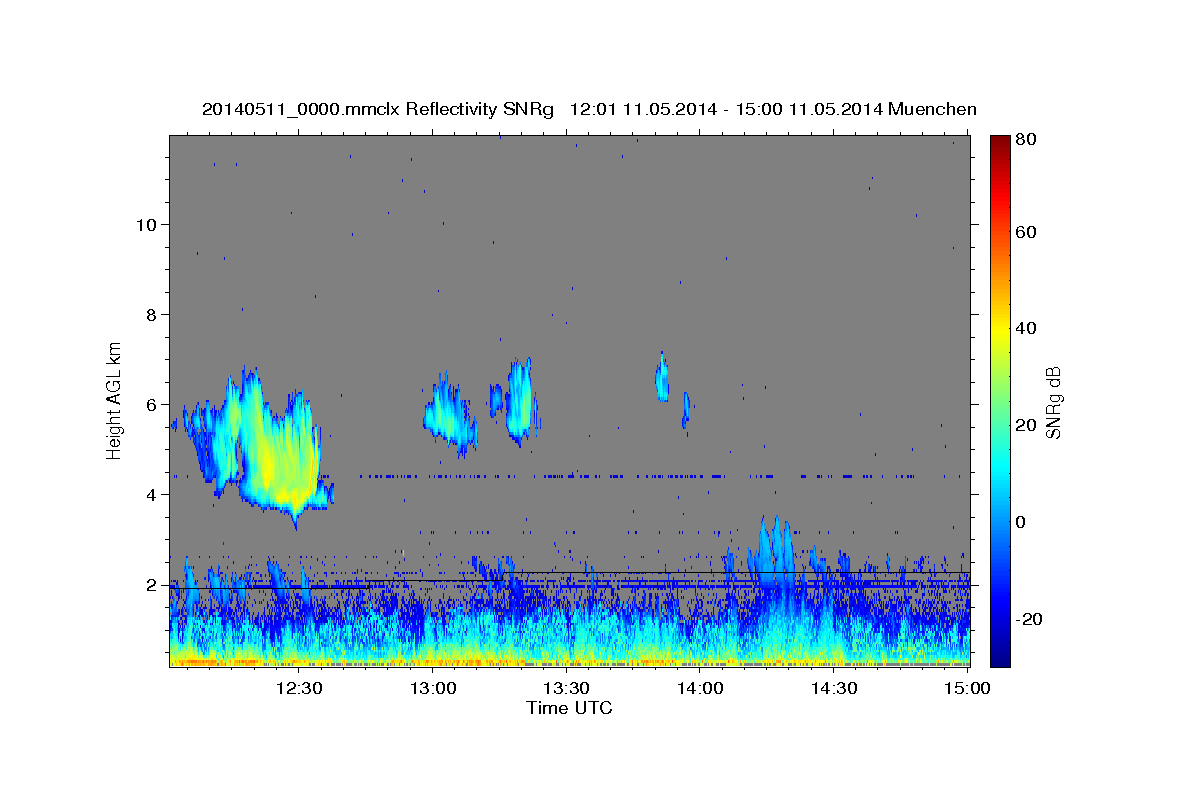Click the height tick label 10
Screen dimensions: 1200x800
(x=146, y=224)
